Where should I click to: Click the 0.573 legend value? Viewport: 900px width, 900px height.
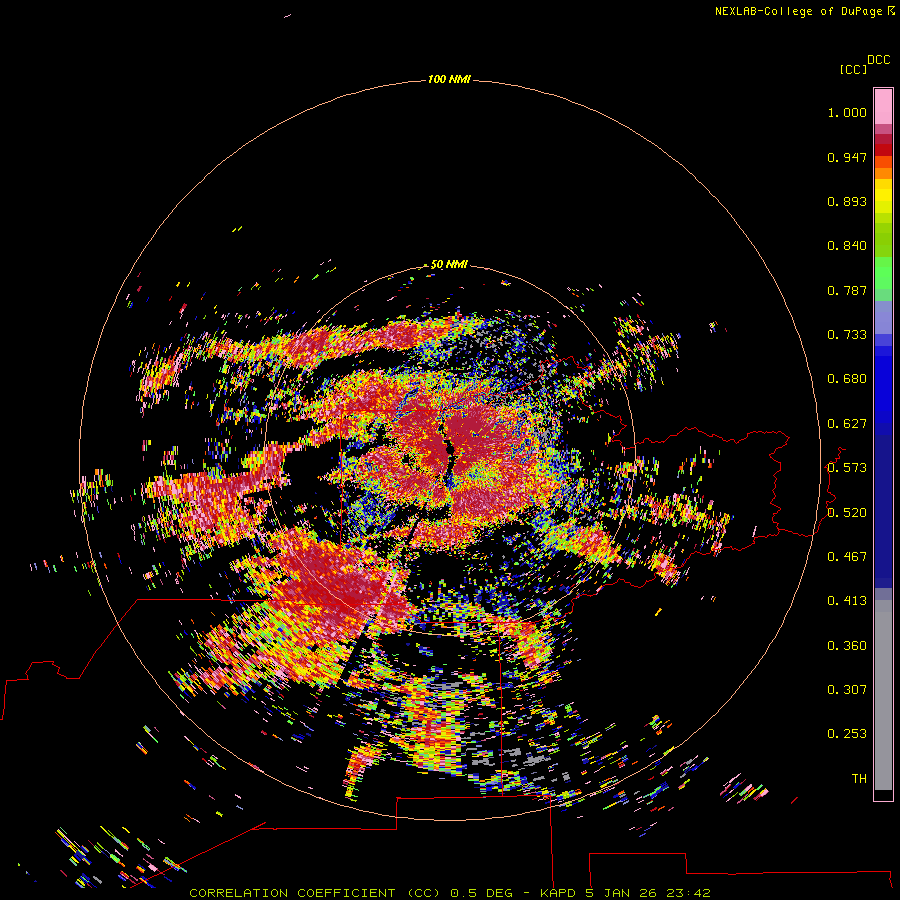pos(847,468)
